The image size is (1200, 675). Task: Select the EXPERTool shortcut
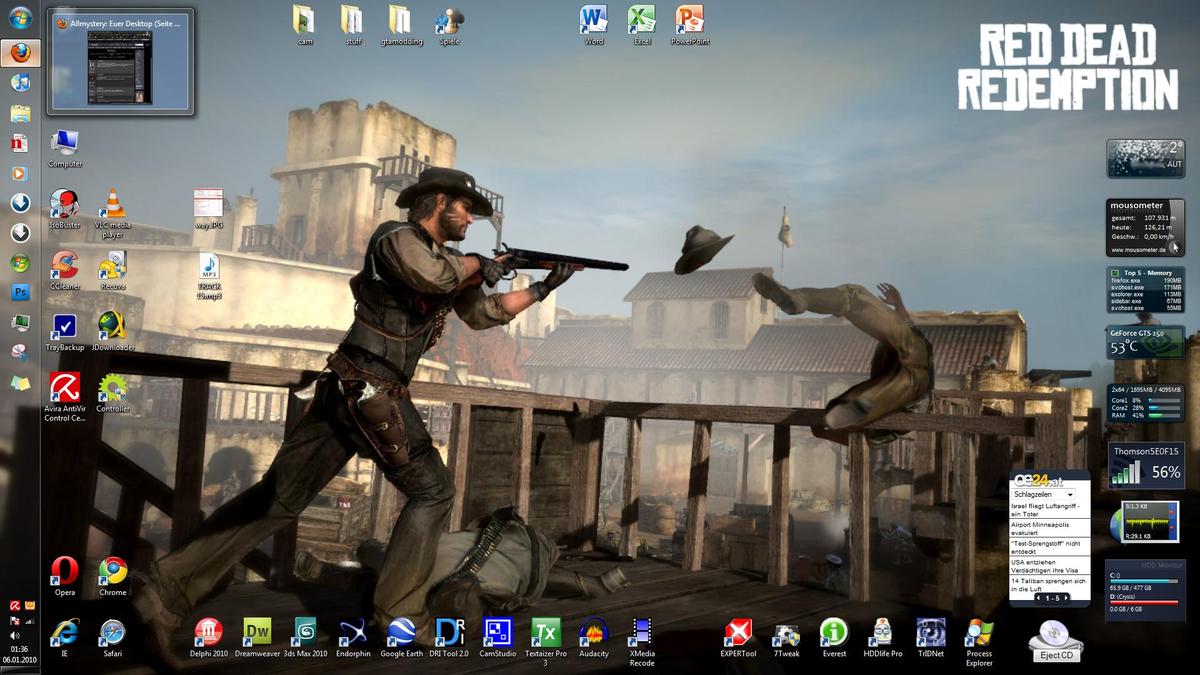(738, 638)
